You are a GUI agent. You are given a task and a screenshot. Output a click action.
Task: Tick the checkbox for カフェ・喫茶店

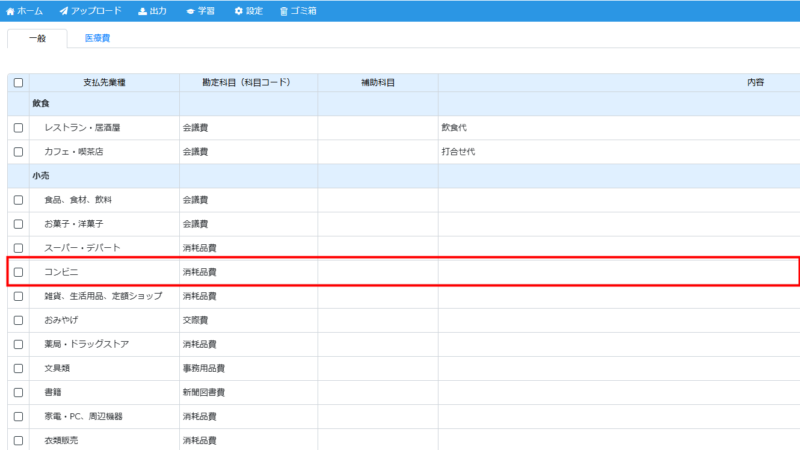18,152
